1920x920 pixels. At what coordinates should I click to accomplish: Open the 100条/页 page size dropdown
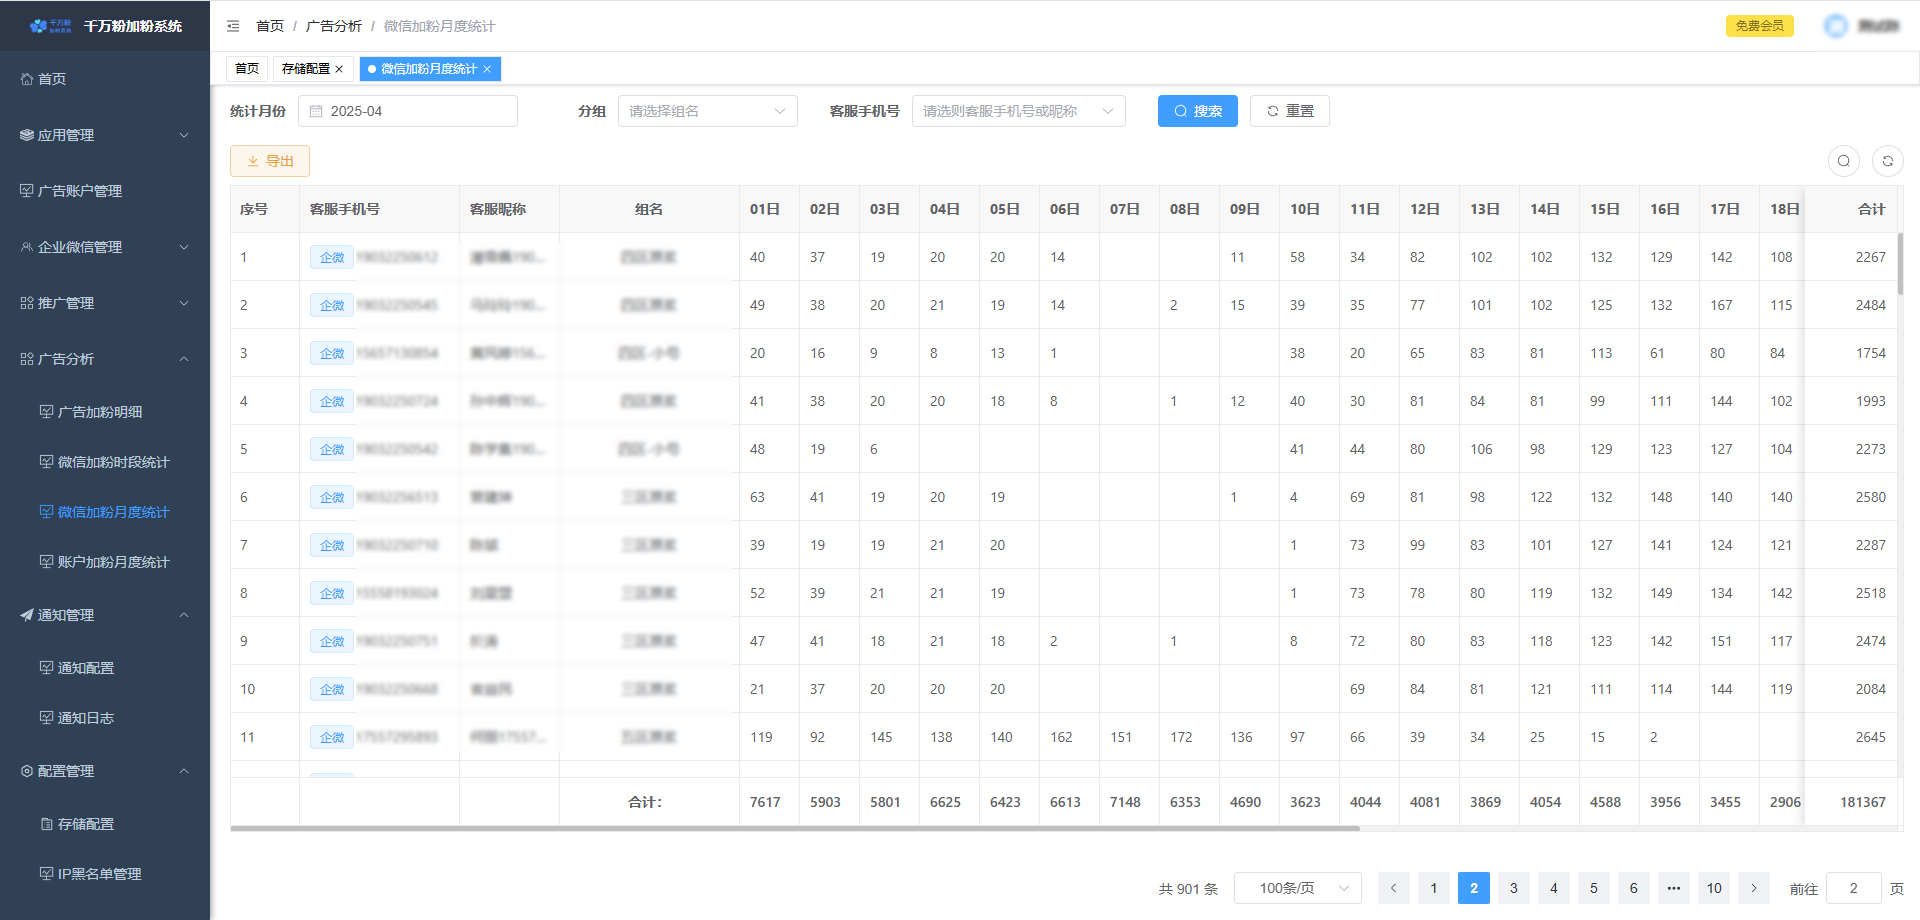click(1297, 888)
